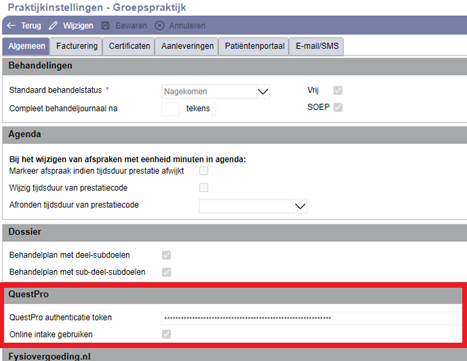
Task: Toggle Behandelplan met sub-deel-subdoelen checkbox
Action: tap(166, 272)
